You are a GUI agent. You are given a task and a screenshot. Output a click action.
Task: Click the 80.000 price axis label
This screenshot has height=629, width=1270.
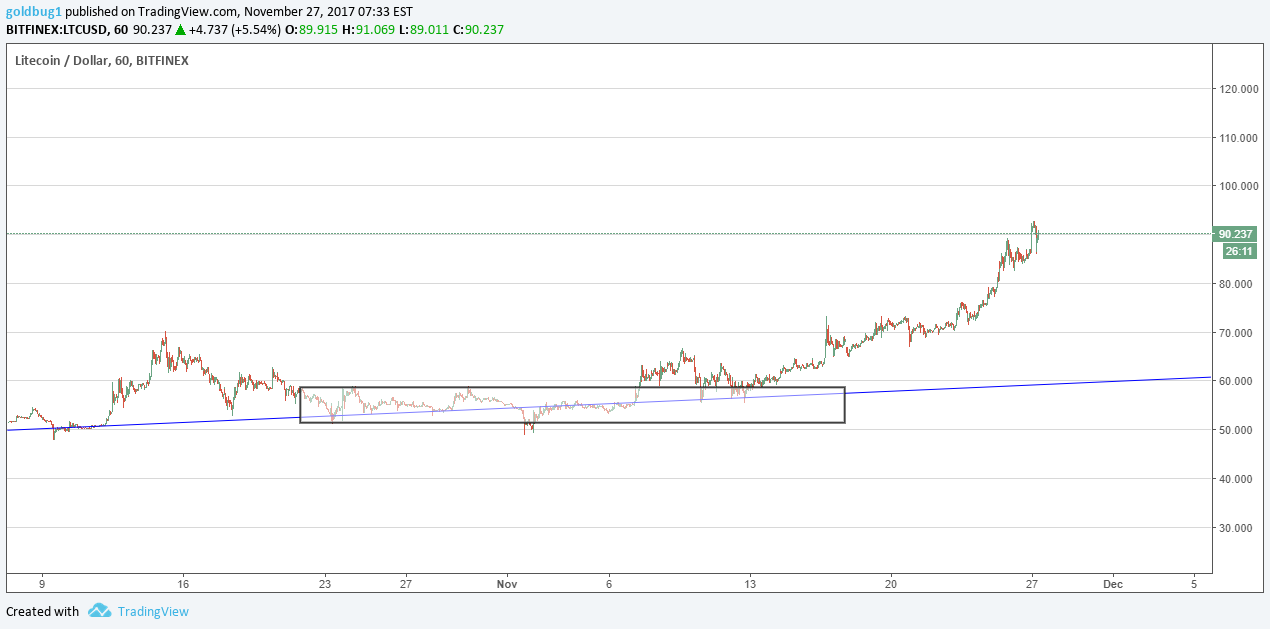point(1236,284)
